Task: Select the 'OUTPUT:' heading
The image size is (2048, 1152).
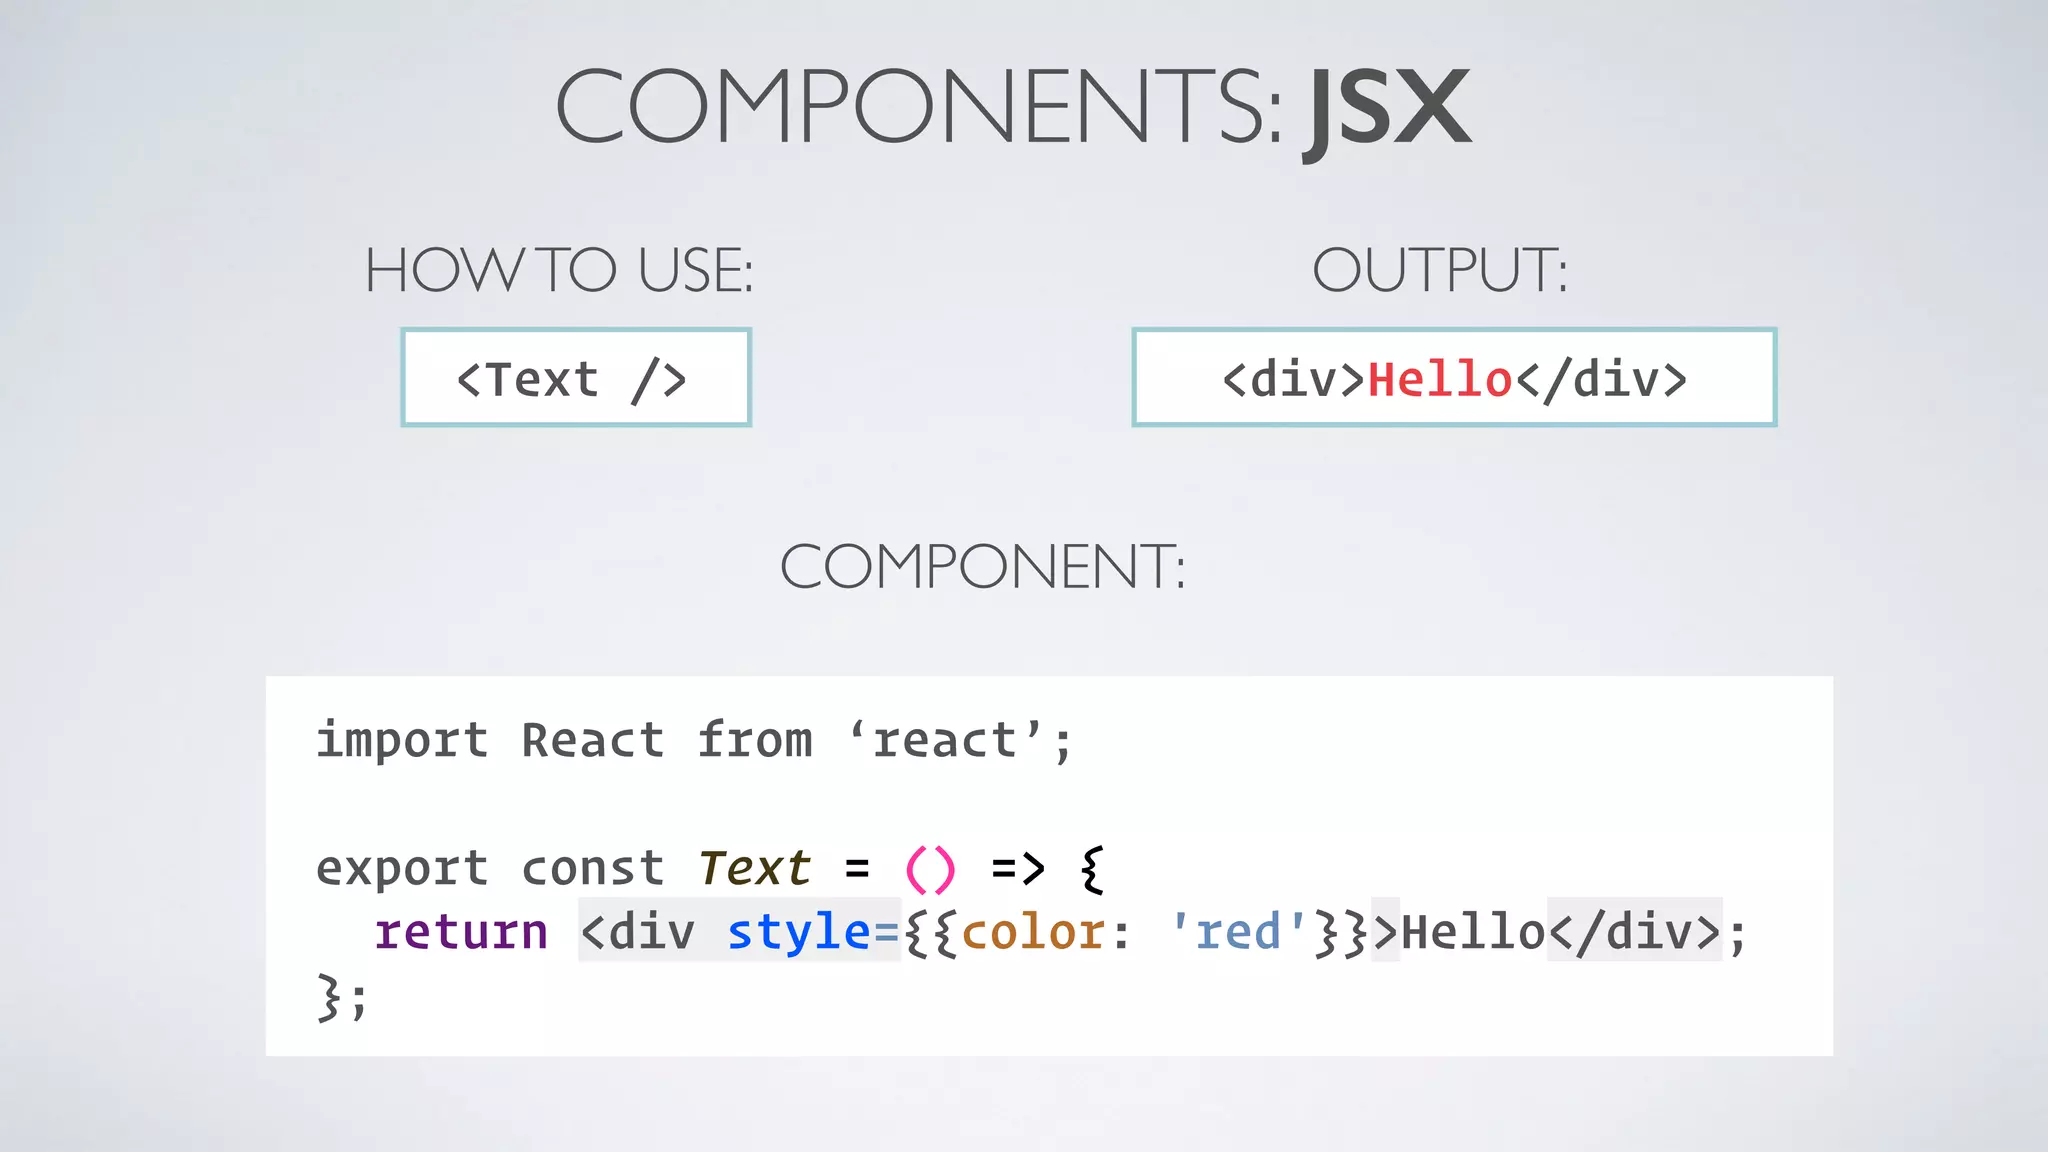Action: click(1440, 270)
